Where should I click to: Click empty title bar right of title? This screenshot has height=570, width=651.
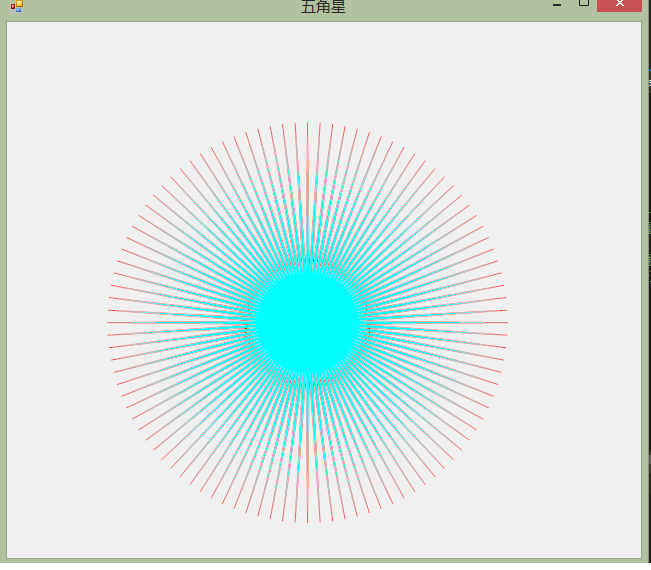(450, 6)
